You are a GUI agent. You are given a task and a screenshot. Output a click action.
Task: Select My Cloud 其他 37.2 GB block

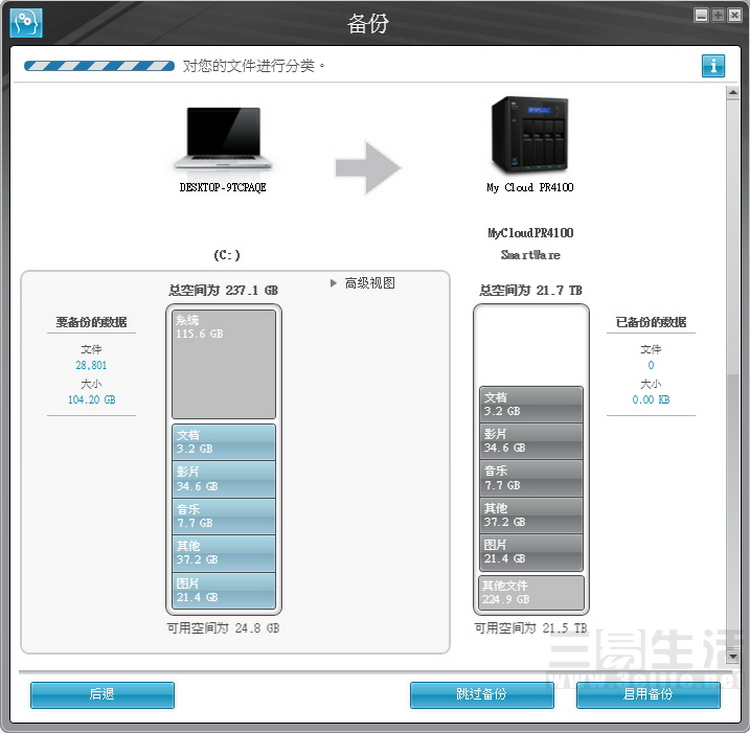[531, 515]
